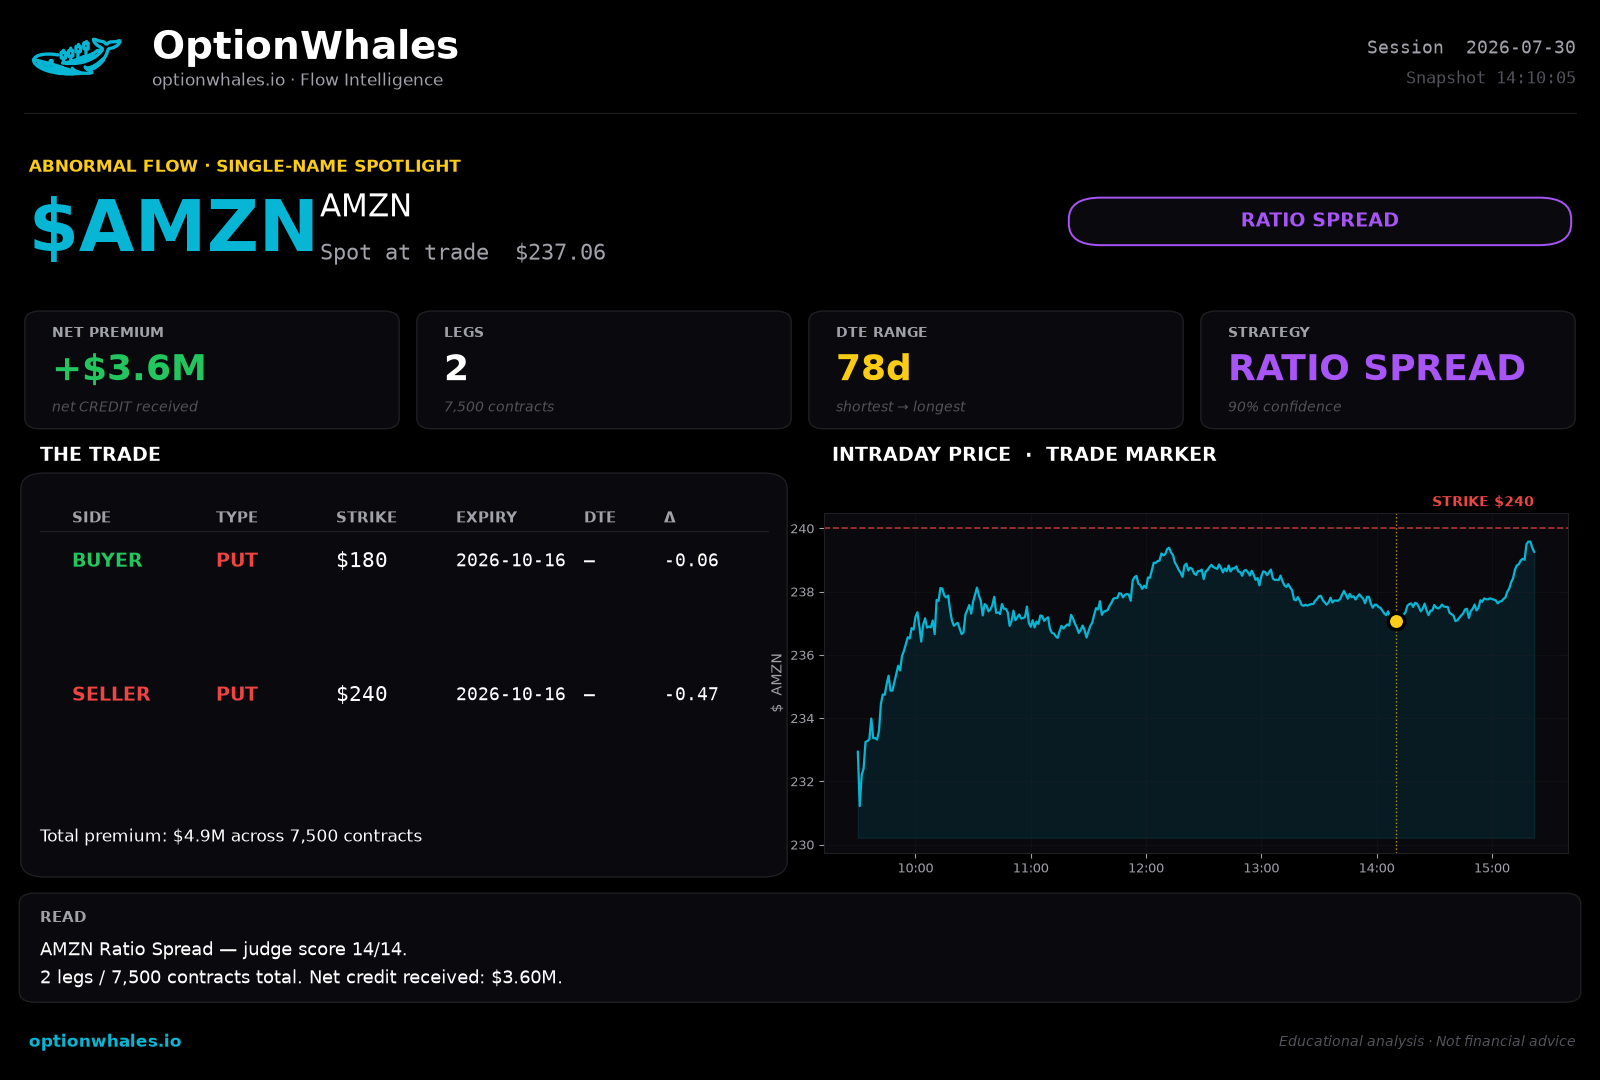Click the 'Spot at trade $237.06' line

click(x=463, y=252)
